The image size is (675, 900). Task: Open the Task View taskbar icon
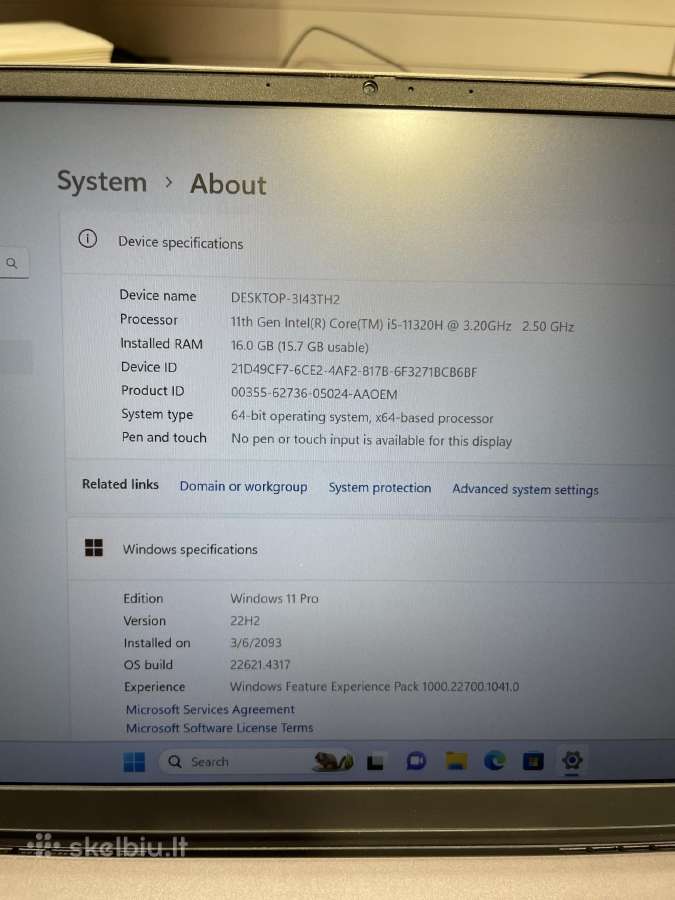(x=375, y=762)
